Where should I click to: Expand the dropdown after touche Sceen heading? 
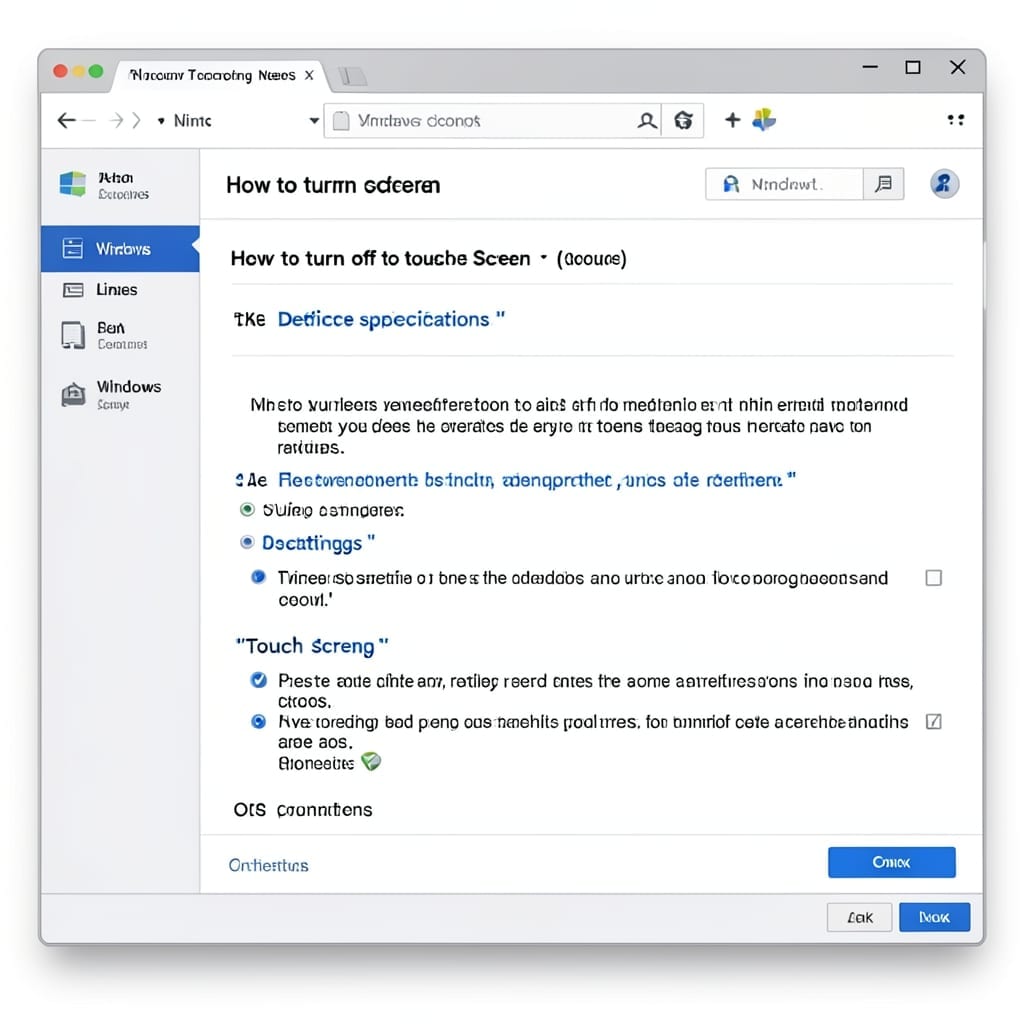pyautogui.click(x=543, y=258)
